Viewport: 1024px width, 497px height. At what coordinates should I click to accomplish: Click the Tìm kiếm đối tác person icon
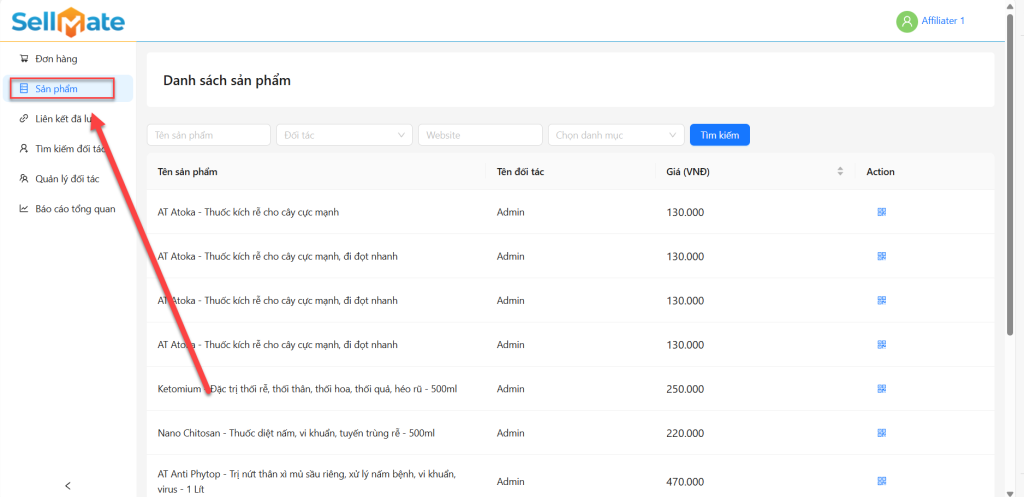[x=24, y=149]
